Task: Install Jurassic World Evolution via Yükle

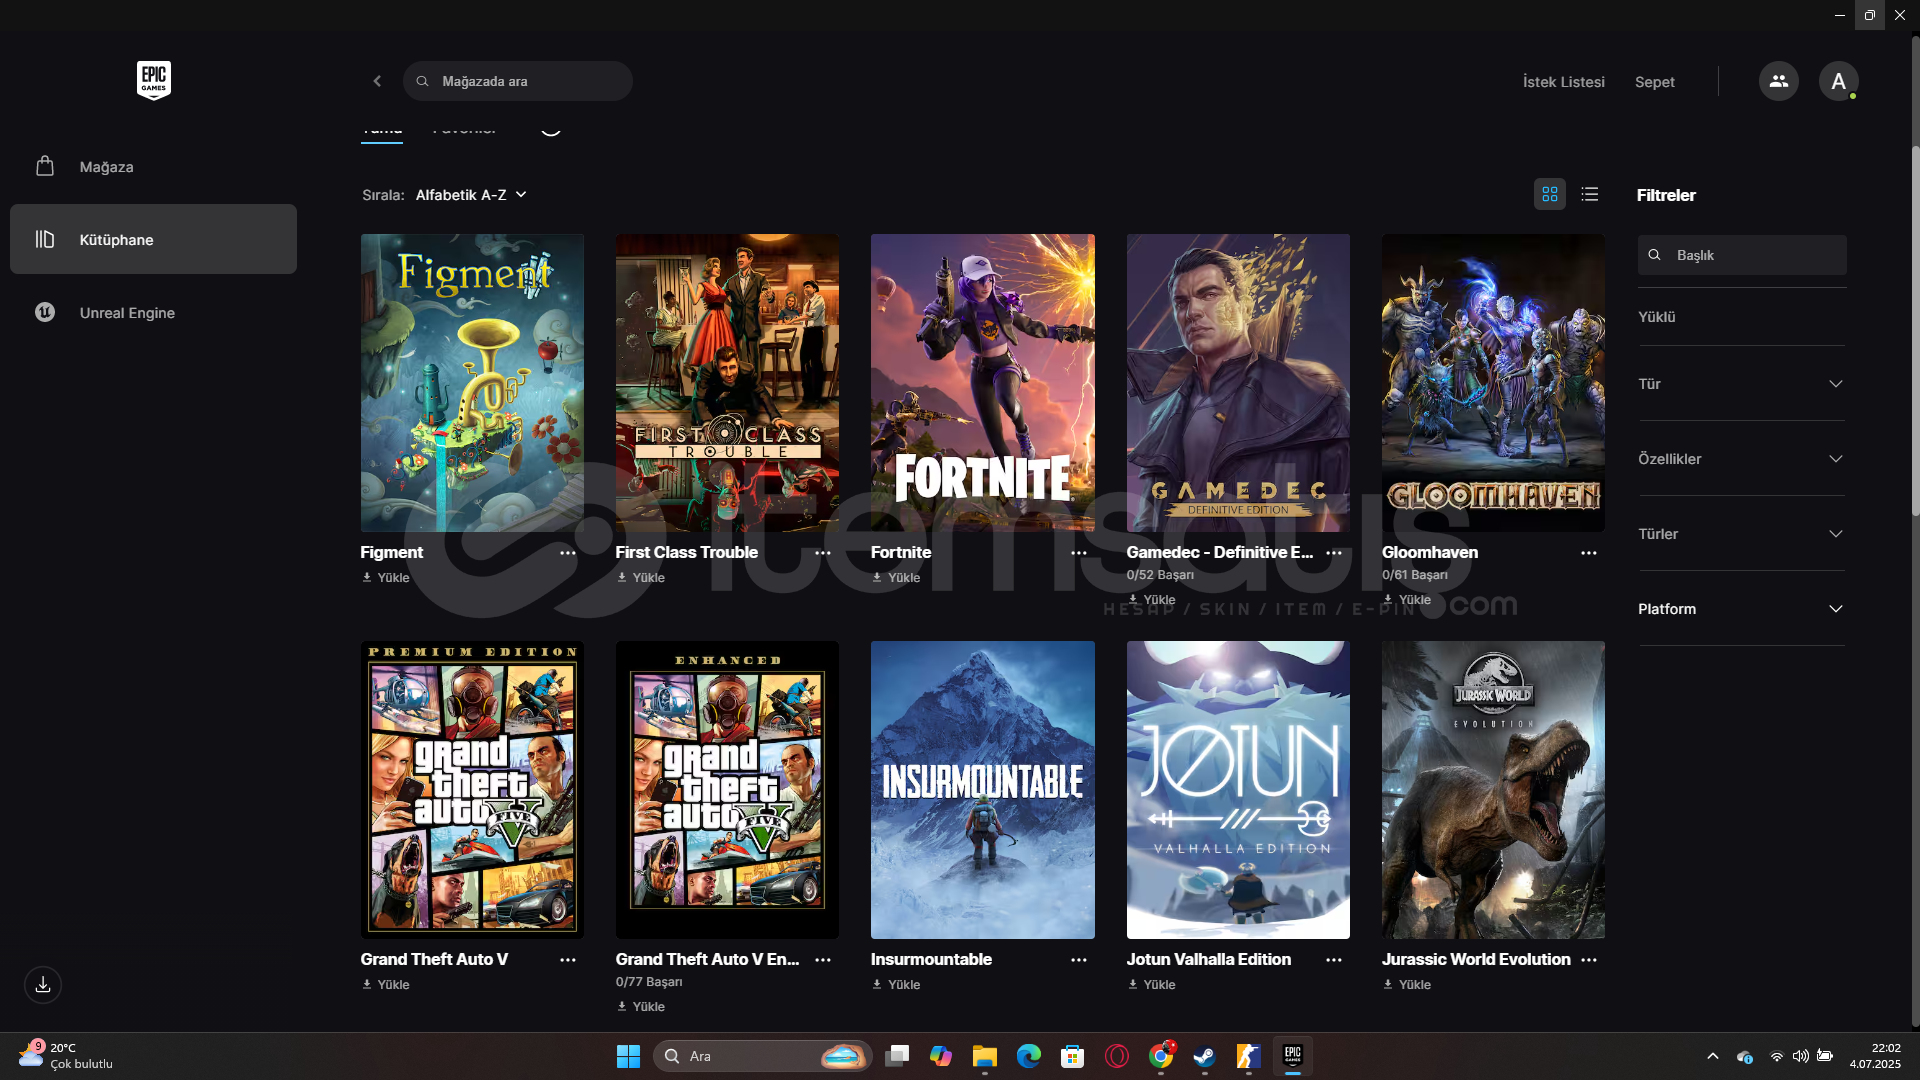Action: pyautogui.click(x=1407, y=985)
